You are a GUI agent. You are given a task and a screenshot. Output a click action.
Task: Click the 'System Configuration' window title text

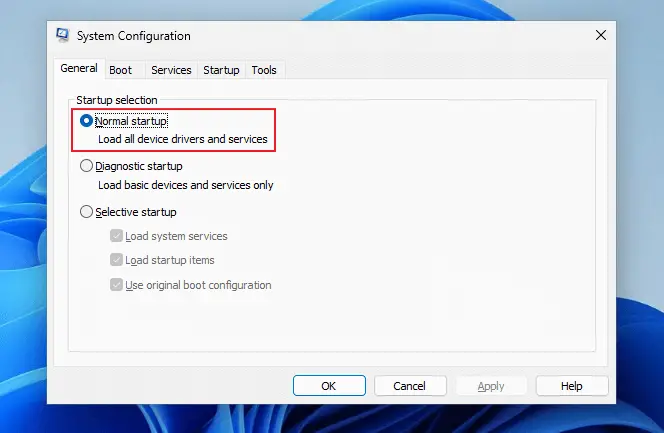click(x=133, y=36)
